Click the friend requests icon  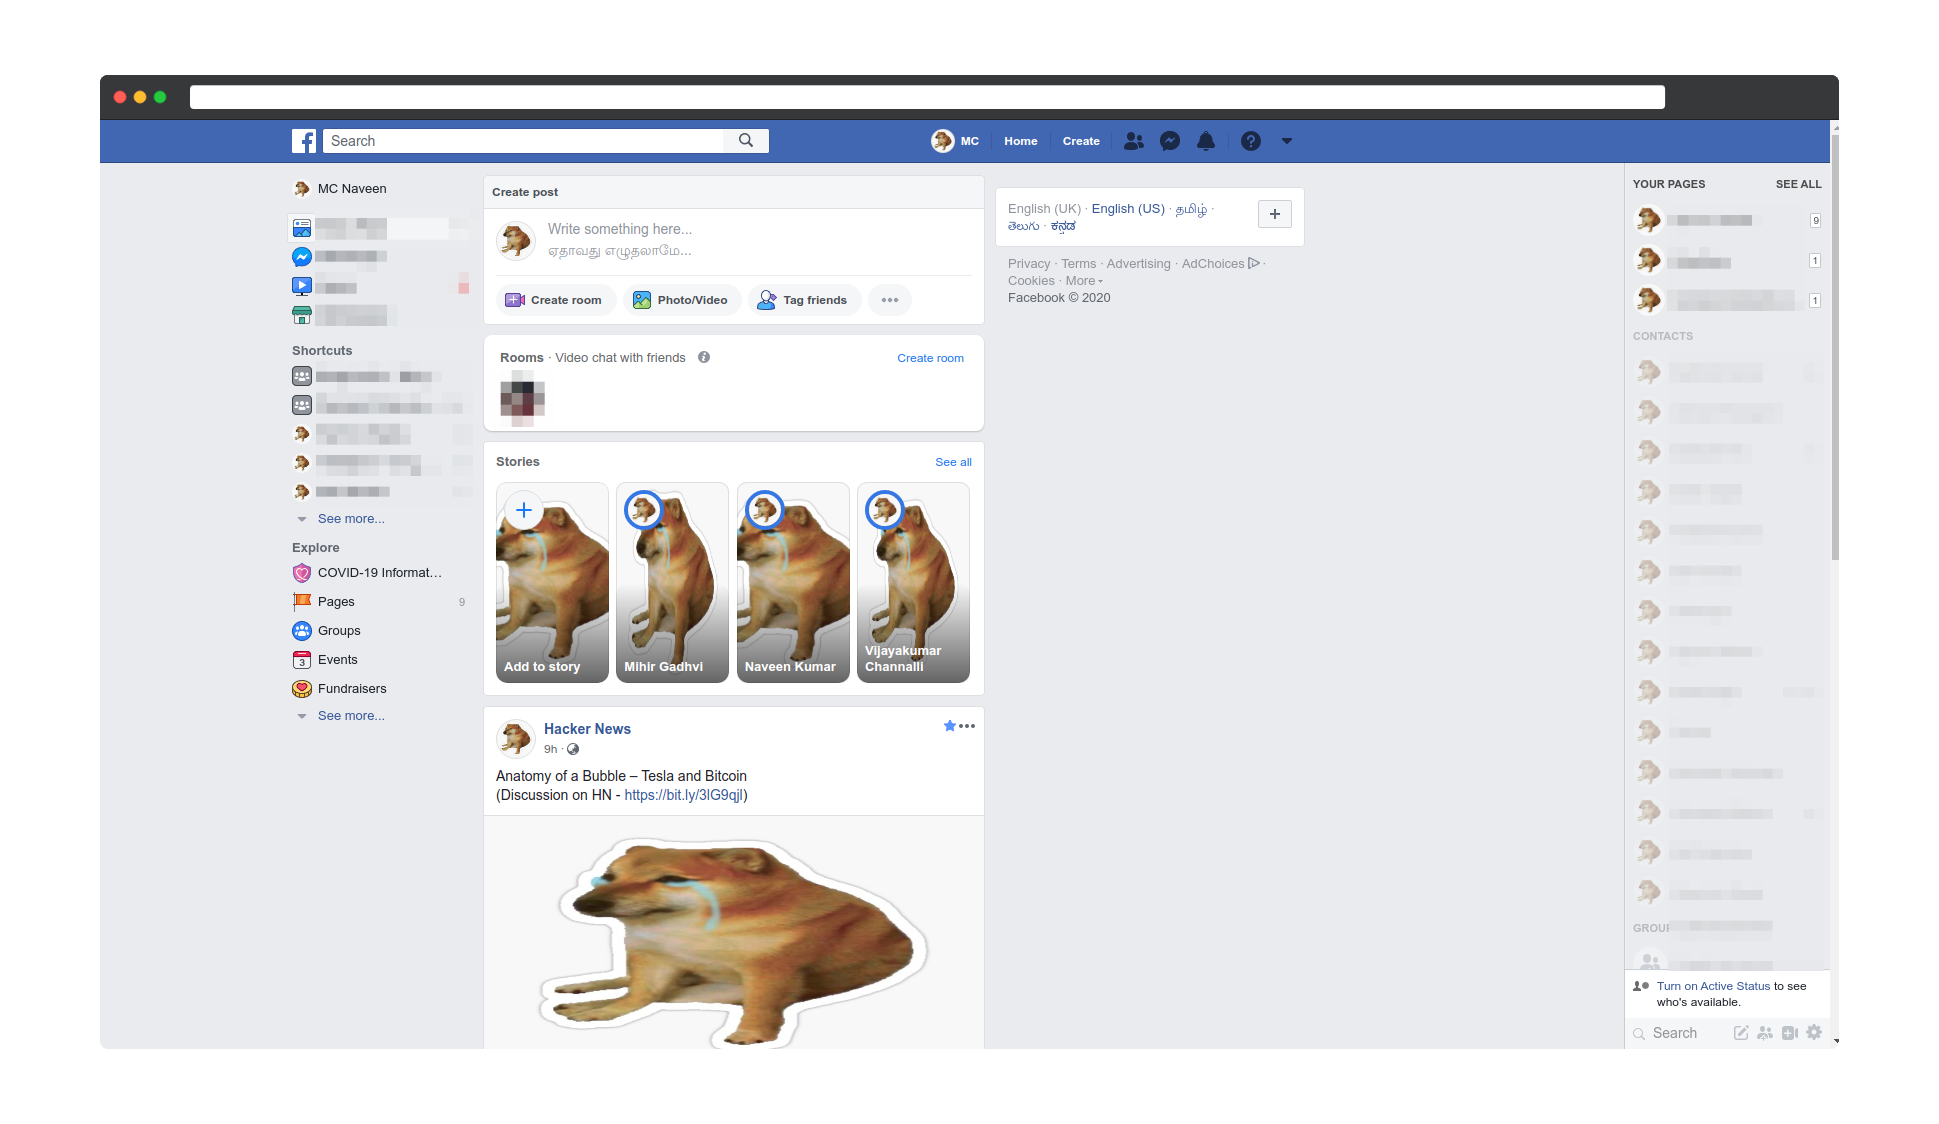(1133, 141)
